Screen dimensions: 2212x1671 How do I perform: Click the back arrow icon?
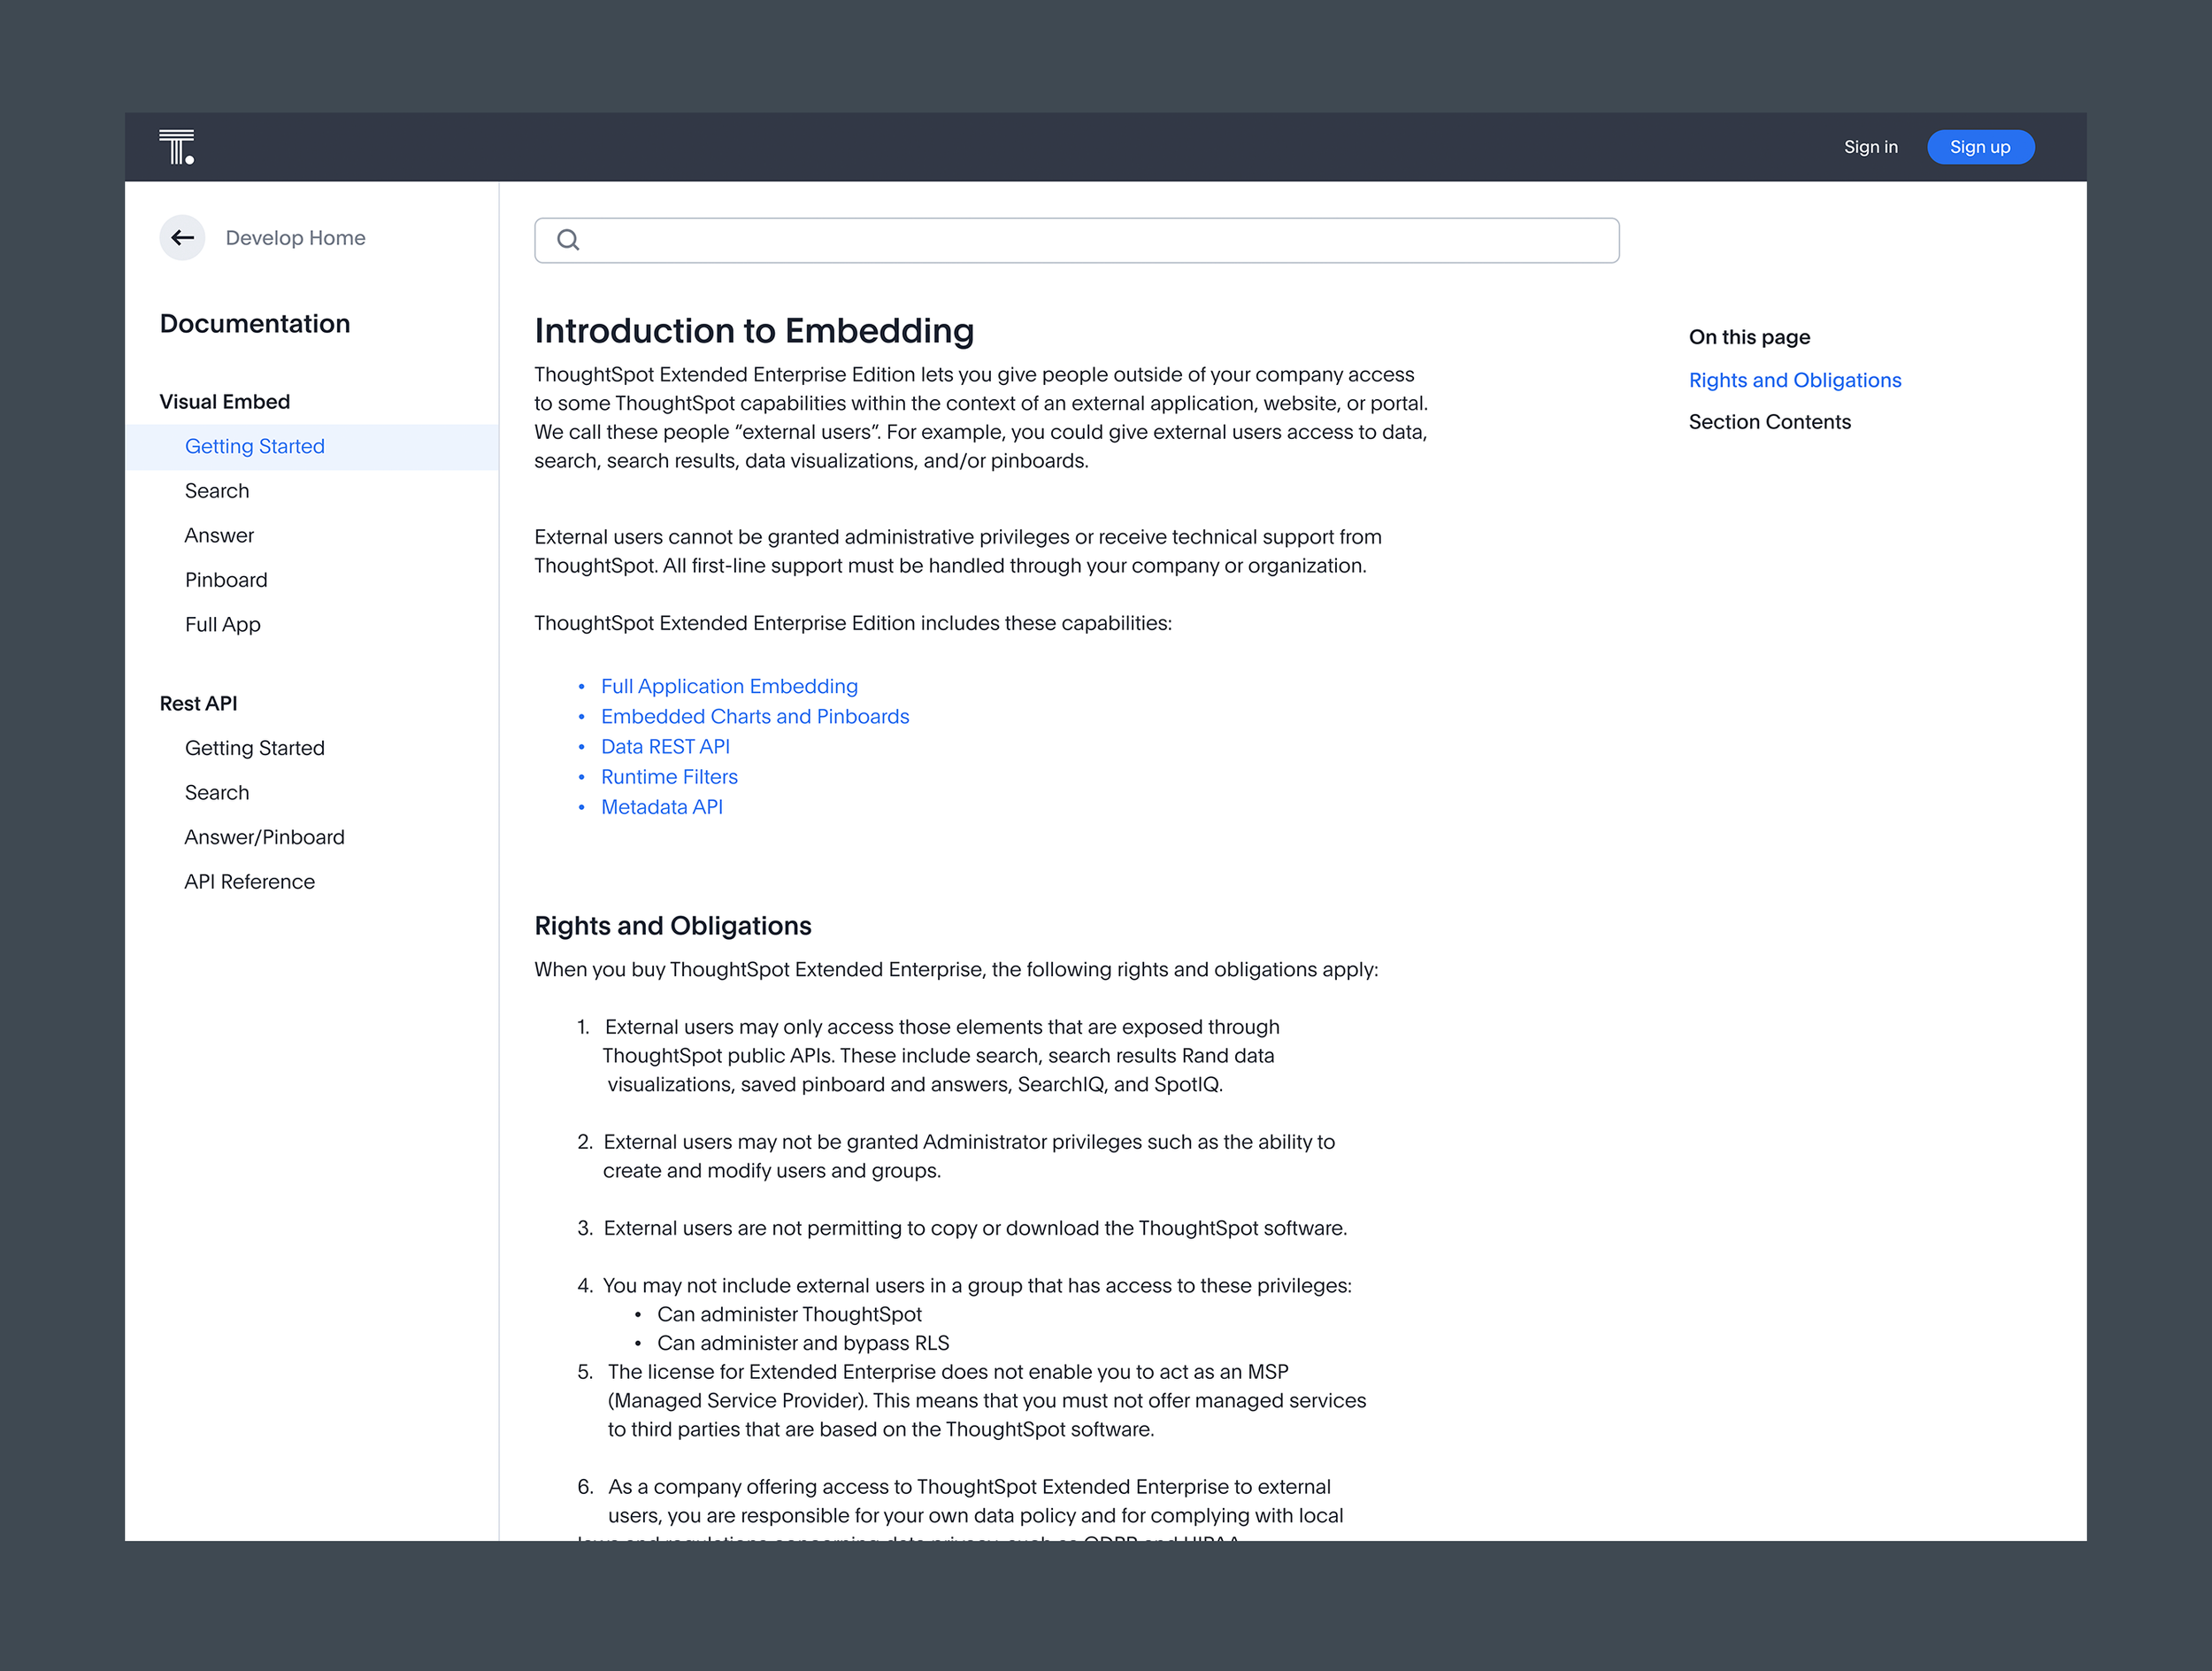click(x=182, y=238)
